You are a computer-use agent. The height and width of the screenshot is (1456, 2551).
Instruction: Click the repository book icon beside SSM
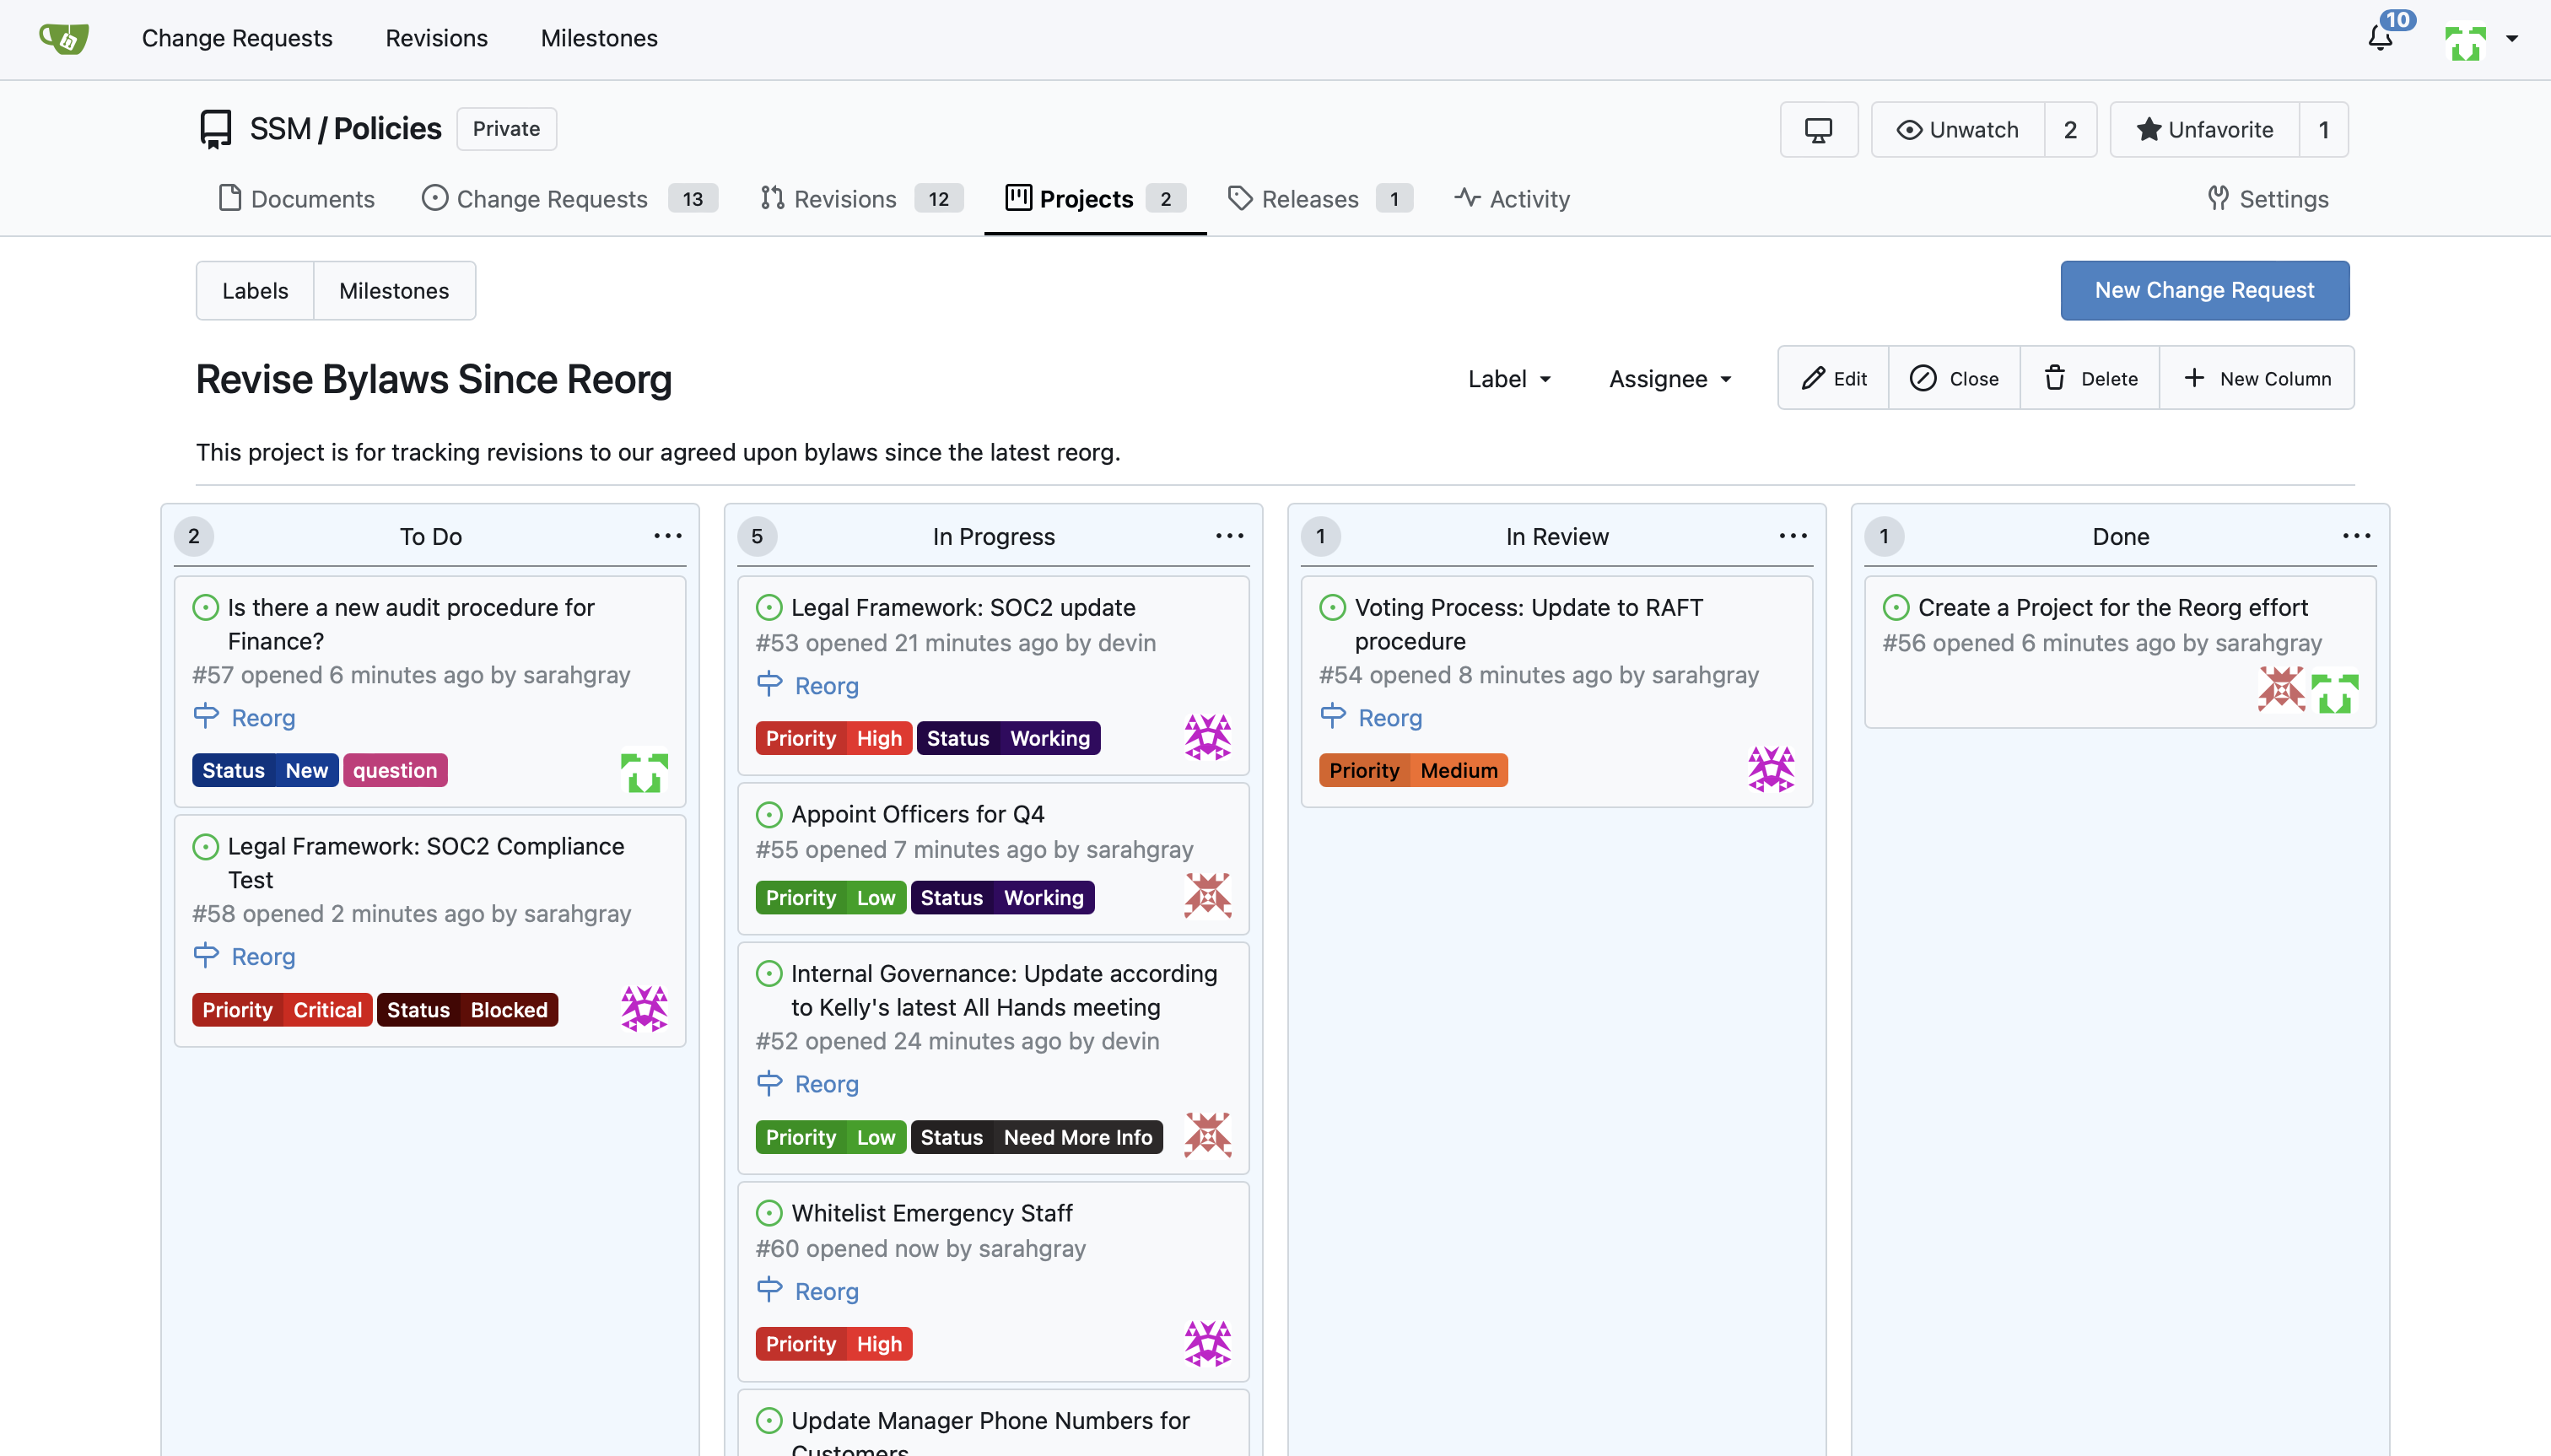coord(215,129)
